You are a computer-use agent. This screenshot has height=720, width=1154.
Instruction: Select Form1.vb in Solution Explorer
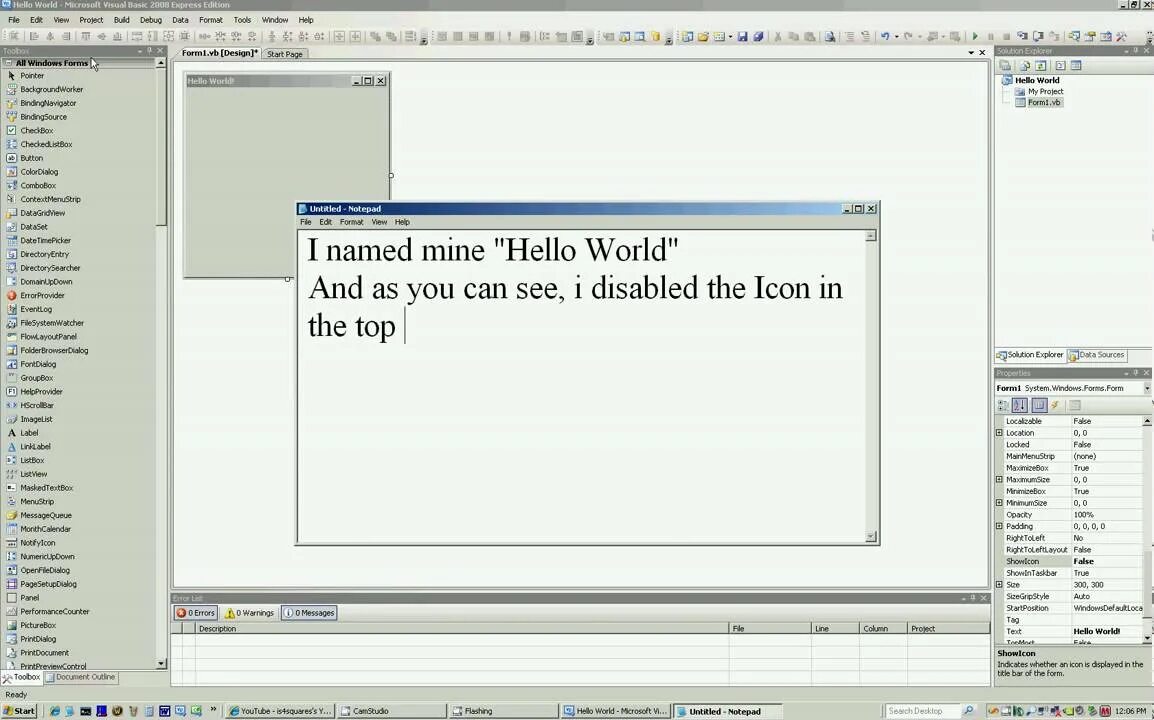pyautogui.click(x=1044, y=102)
